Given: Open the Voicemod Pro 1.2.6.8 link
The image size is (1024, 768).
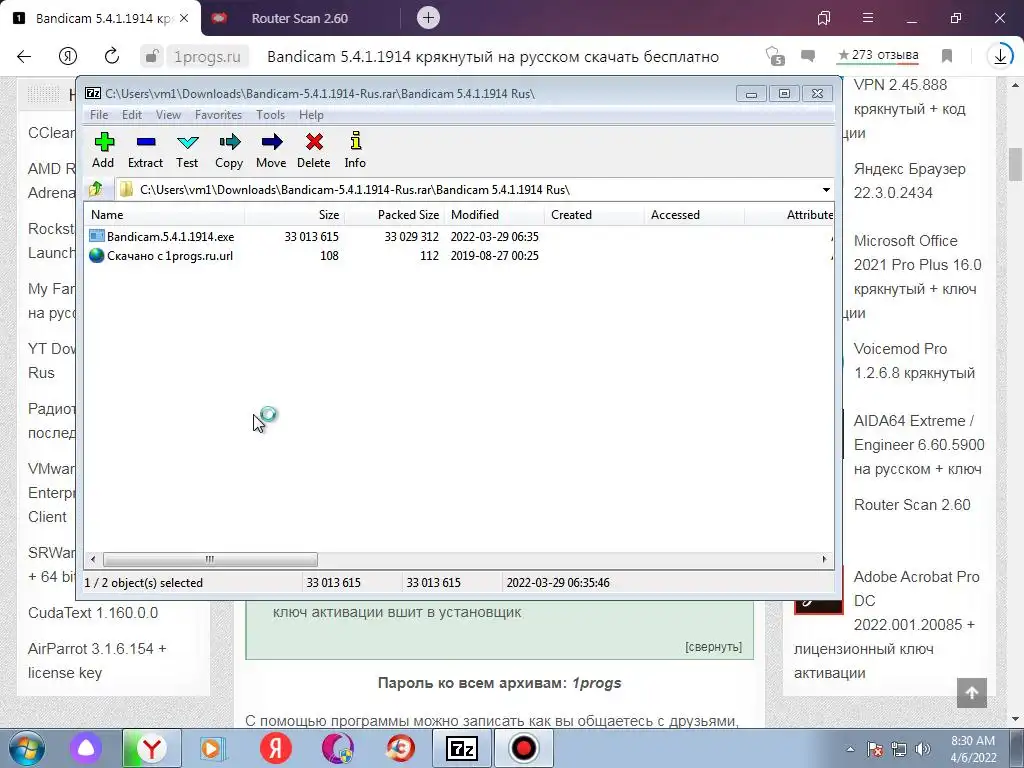Looking at the screenshot, I should tap(914, 361).
